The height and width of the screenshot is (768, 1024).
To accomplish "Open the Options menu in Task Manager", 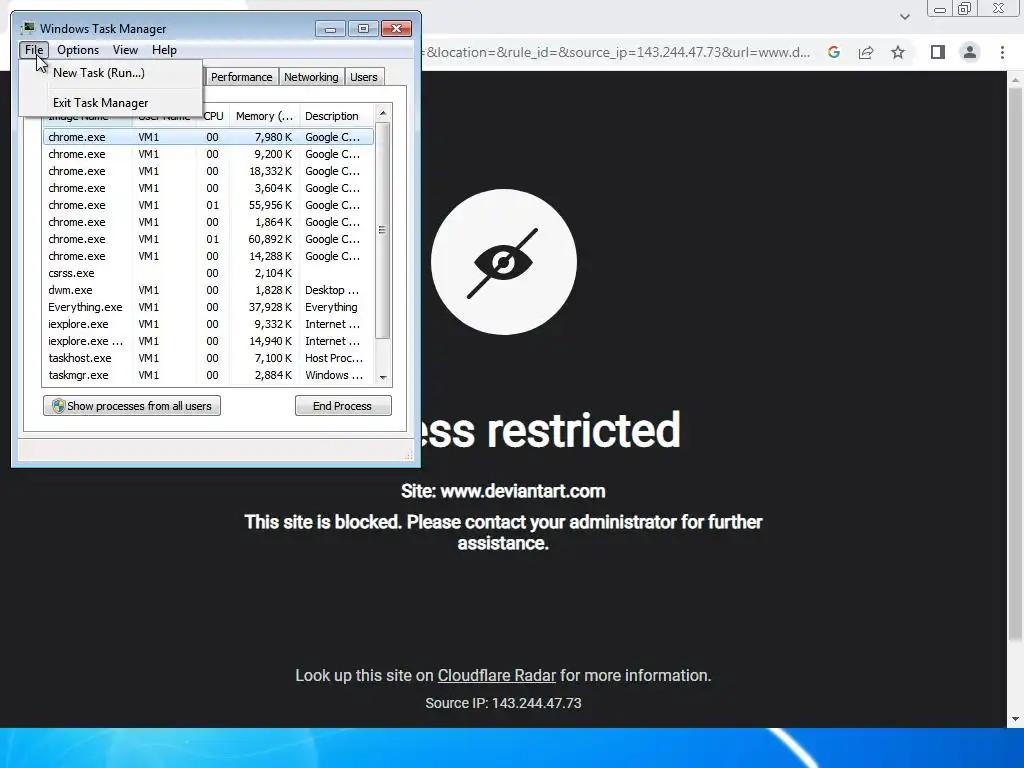I will [78, 50].
